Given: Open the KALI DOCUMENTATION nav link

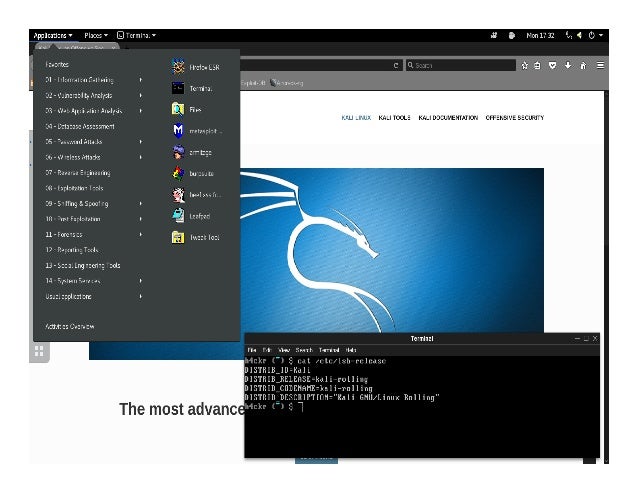Looking at the screenshot, I should tap(448, 118).
